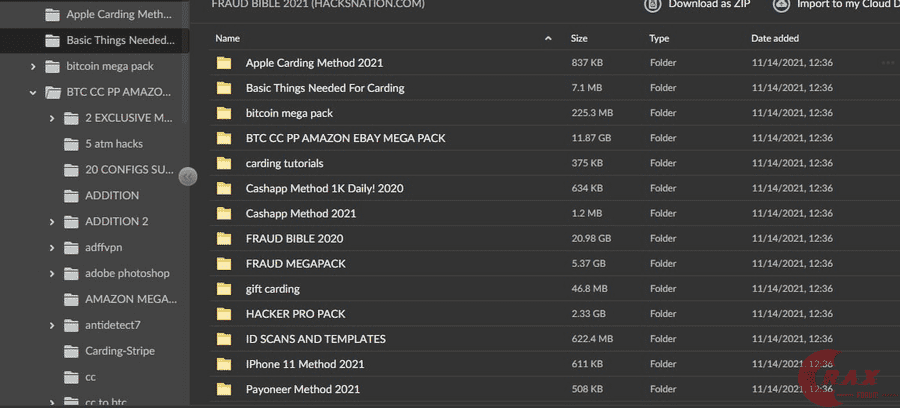The image size is (900, 408).
Task: Click the Import to my Cloud Drive icon
Action: pyautogui.click(x=781, y=5)
